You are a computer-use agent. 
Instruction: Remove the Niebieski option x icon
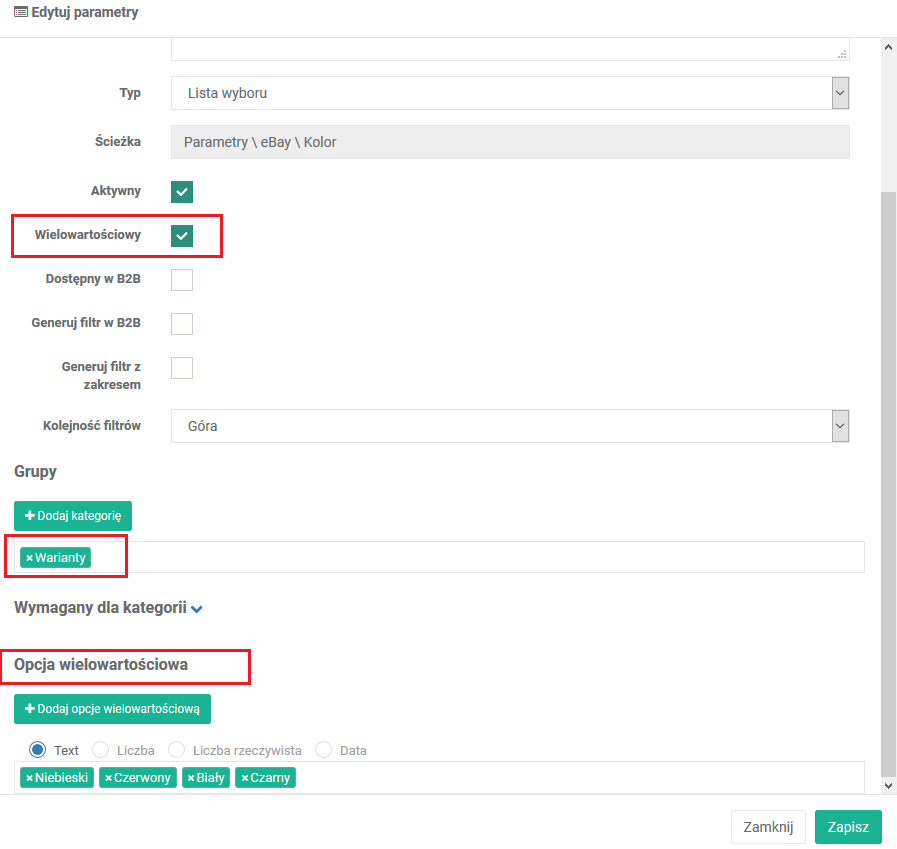click(29, 778)
